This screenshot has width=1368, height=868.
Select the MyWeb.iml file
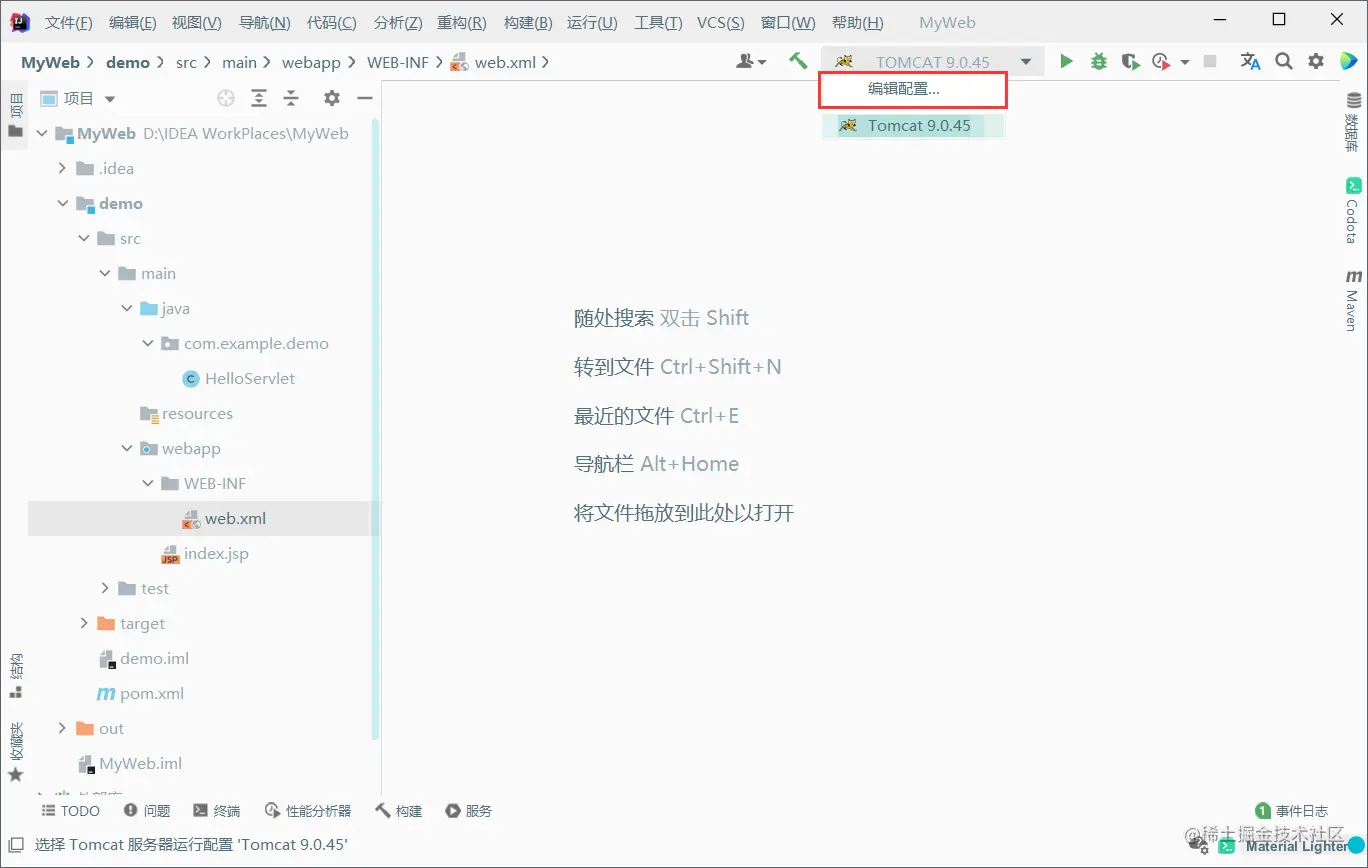pyautogui.click(x=130, y=763)
